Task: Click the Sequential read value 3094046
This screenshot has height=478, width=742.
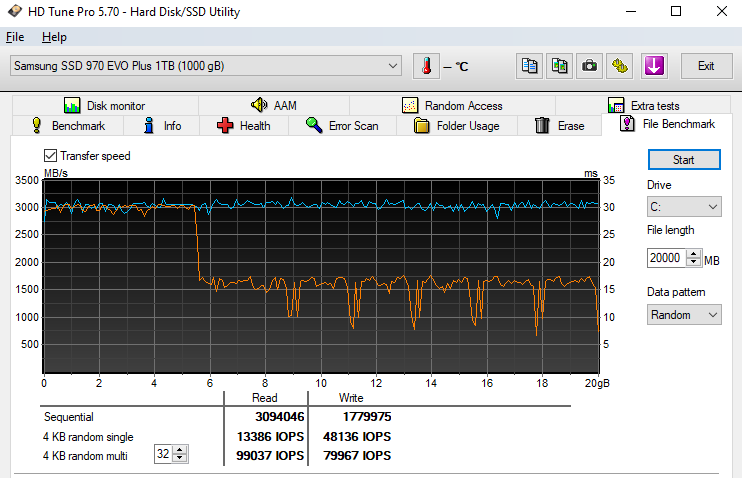Action: tap(280, 416)
